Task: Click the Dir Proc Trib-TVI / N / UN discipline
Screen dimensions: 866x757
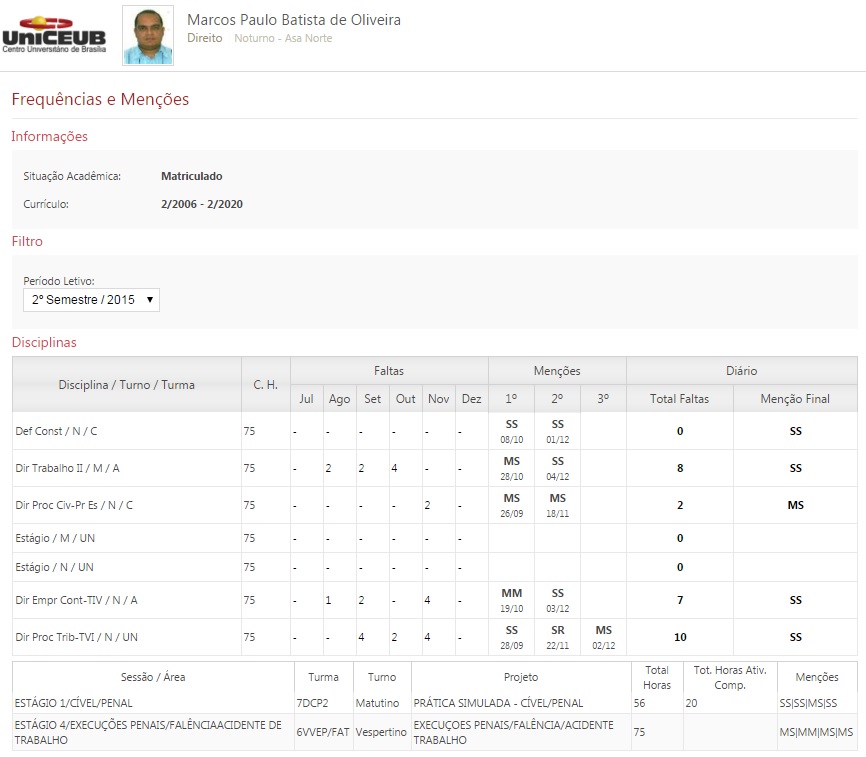Action: [76, 637]
